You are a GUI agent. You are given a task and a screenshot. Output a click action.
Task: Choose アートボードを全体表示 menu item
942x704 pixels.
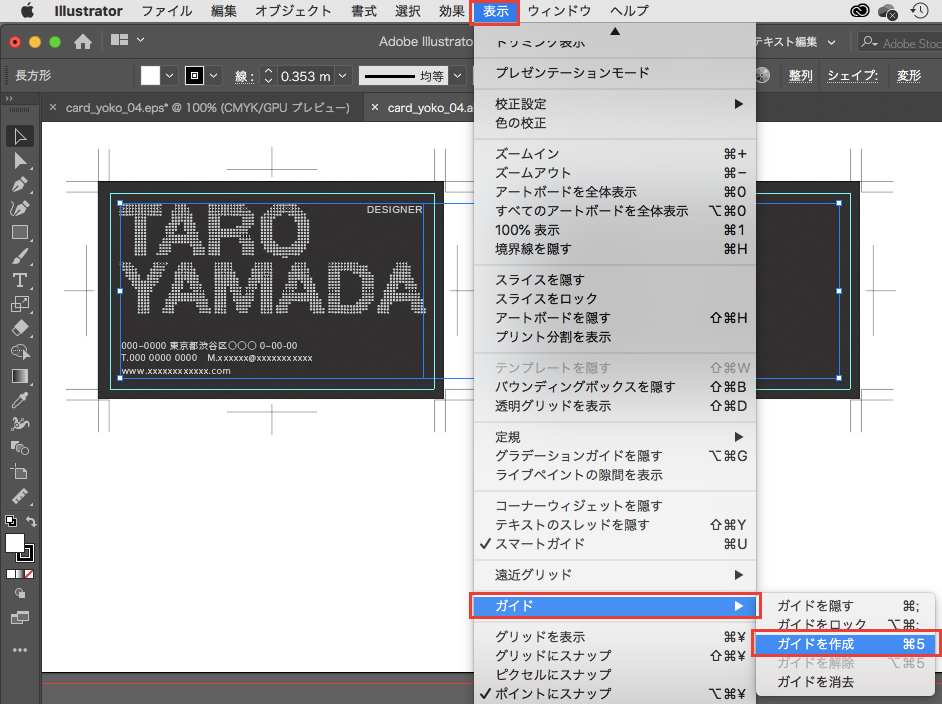pyautogui.click(x=565, y=192)
